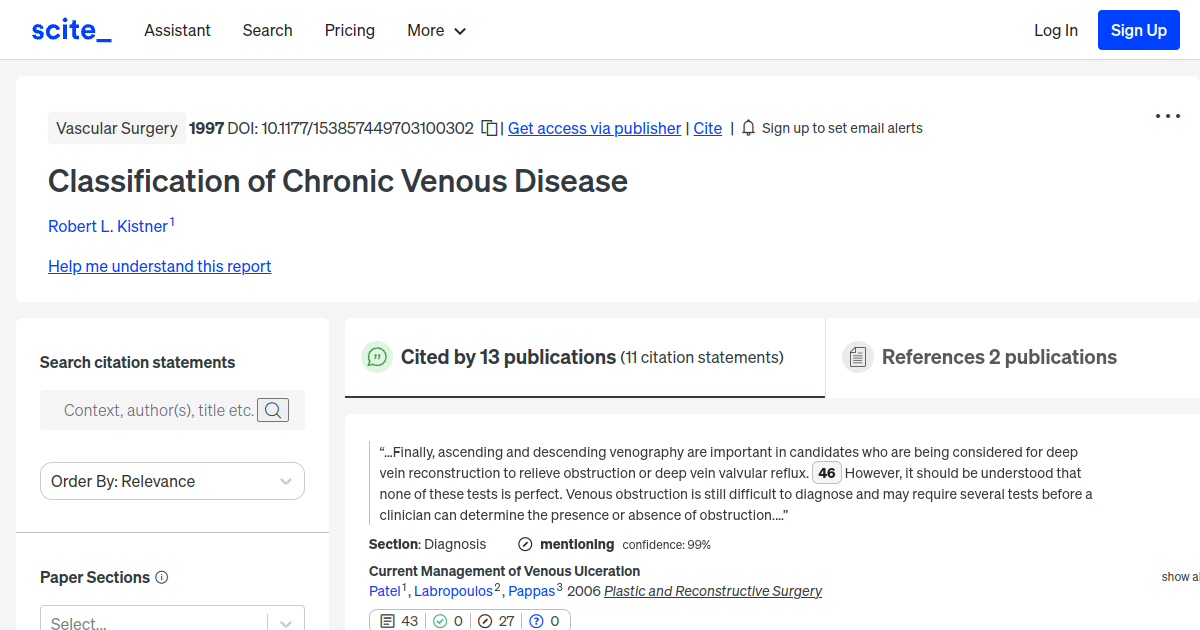The width and height of the screenshot is (1200, 630).
Task: Click the scite_ logo
Action: pos(70,30)
